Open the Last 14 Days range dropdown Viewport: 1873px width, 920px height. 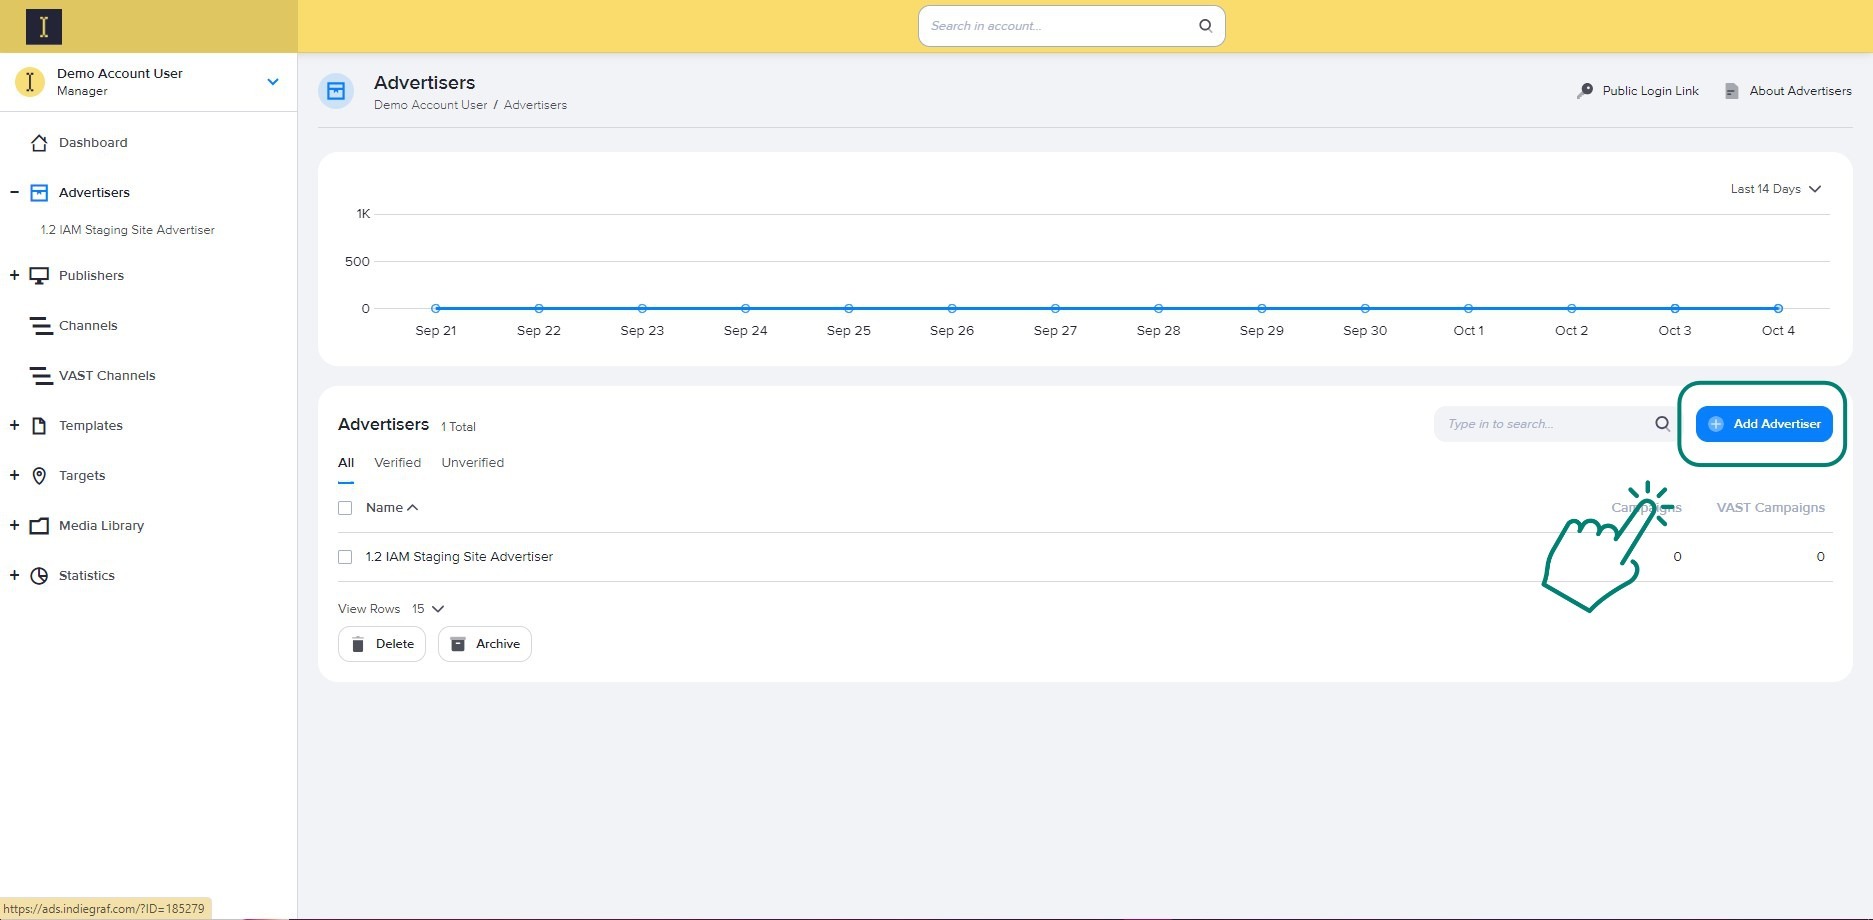click(1775, 189)
